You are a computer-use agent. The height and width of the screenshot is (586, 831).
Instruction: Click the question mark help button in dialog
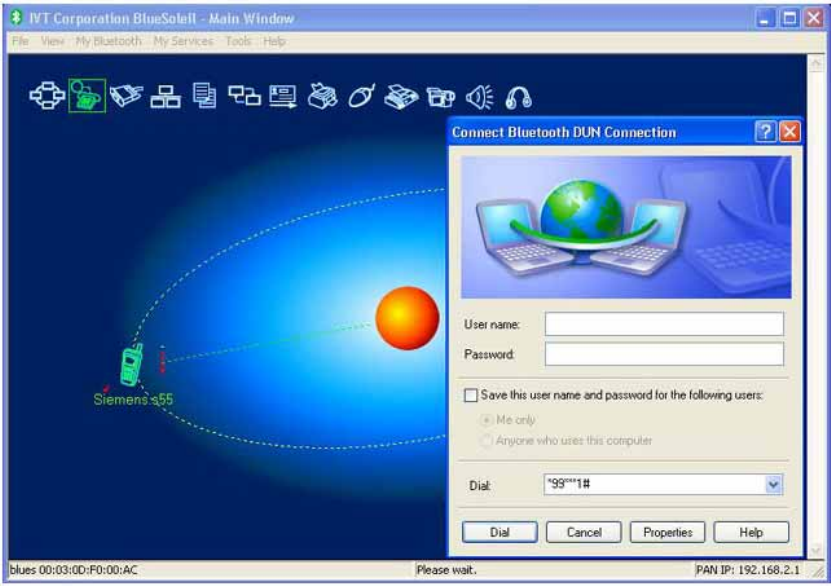pyautogui.click(x=765, y=131)
